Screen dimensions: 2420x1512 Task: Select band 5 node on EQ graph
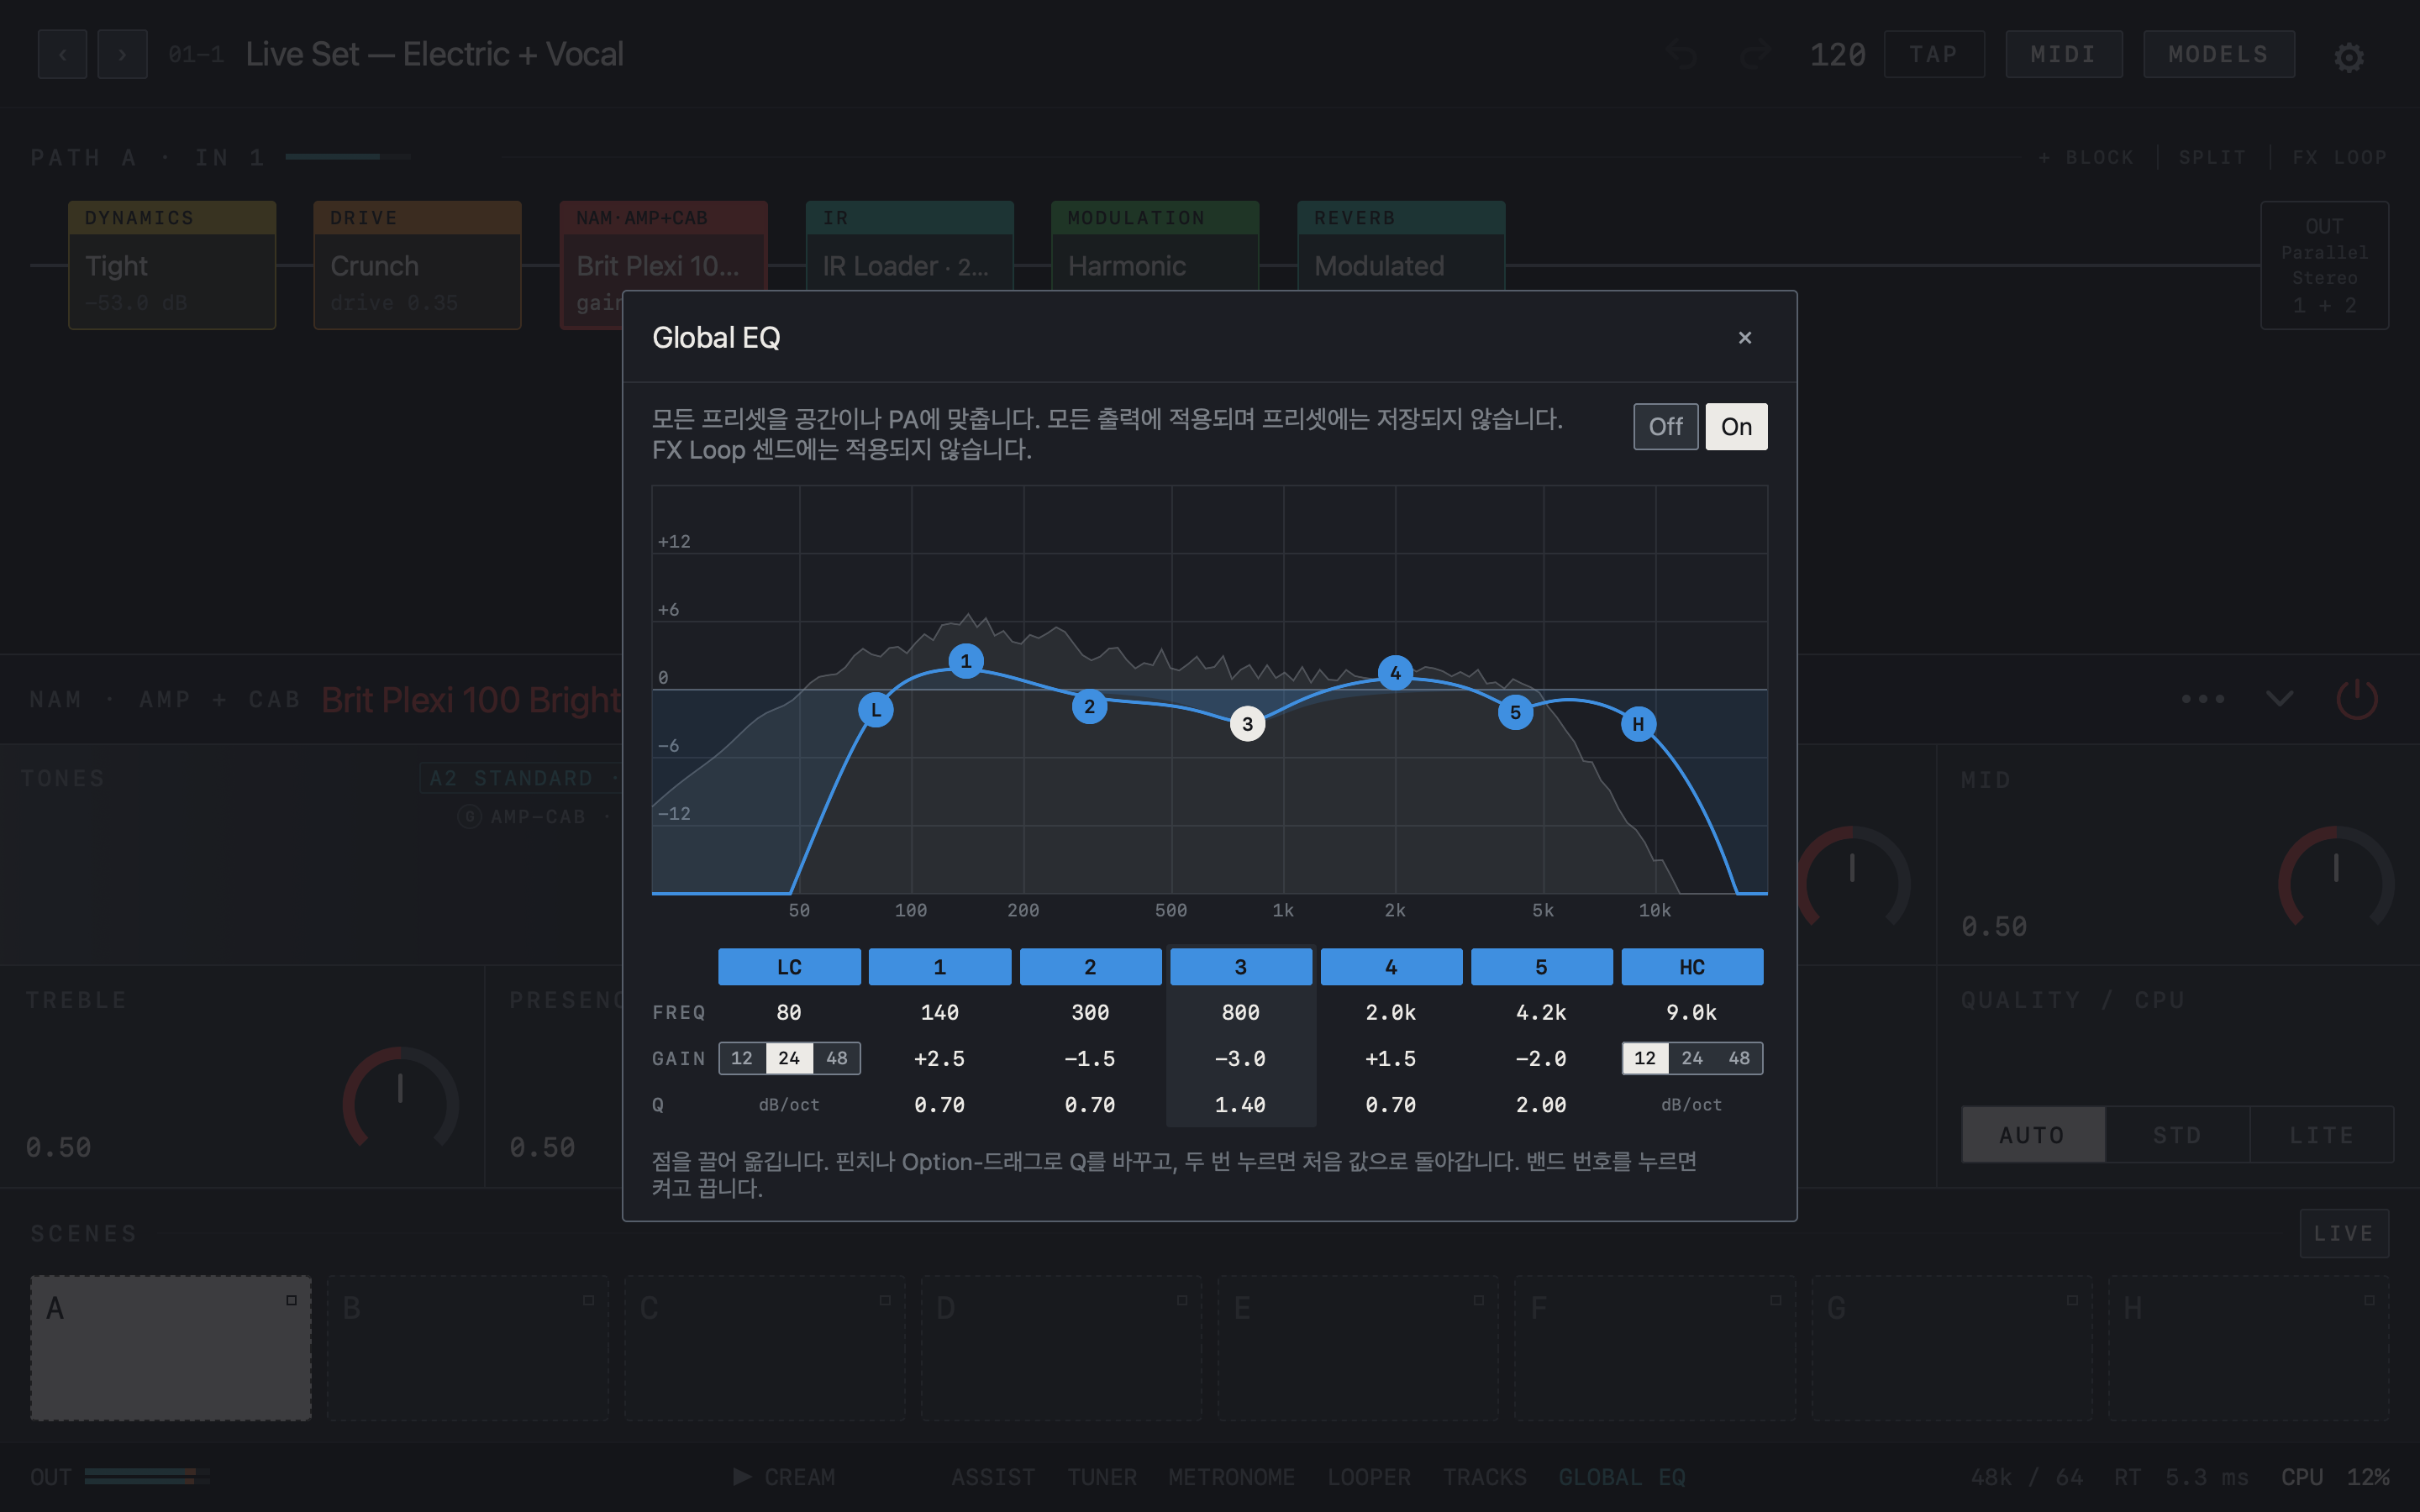[1516, 712]
